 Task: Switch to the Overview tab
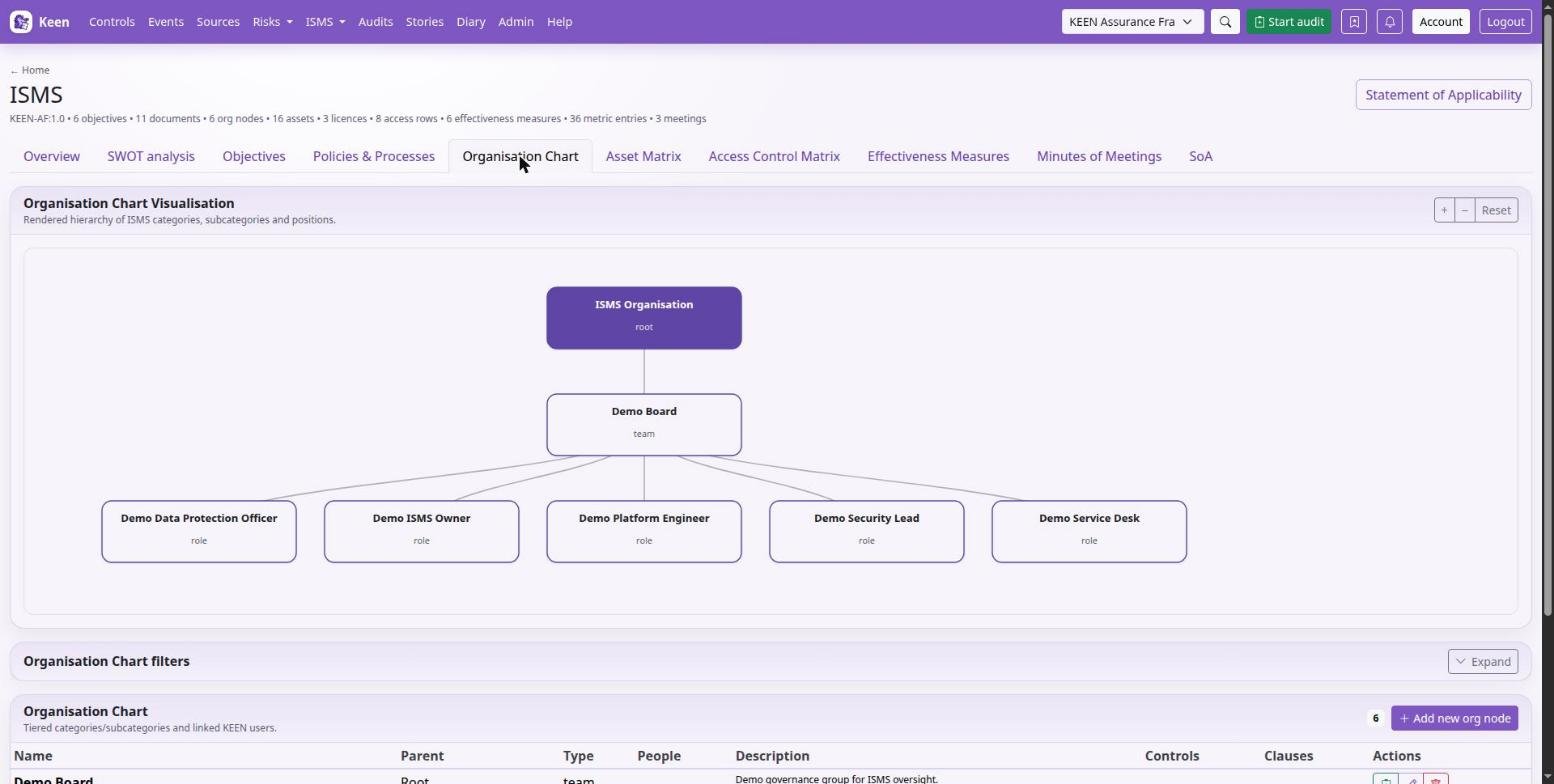(x=52, y=157)
